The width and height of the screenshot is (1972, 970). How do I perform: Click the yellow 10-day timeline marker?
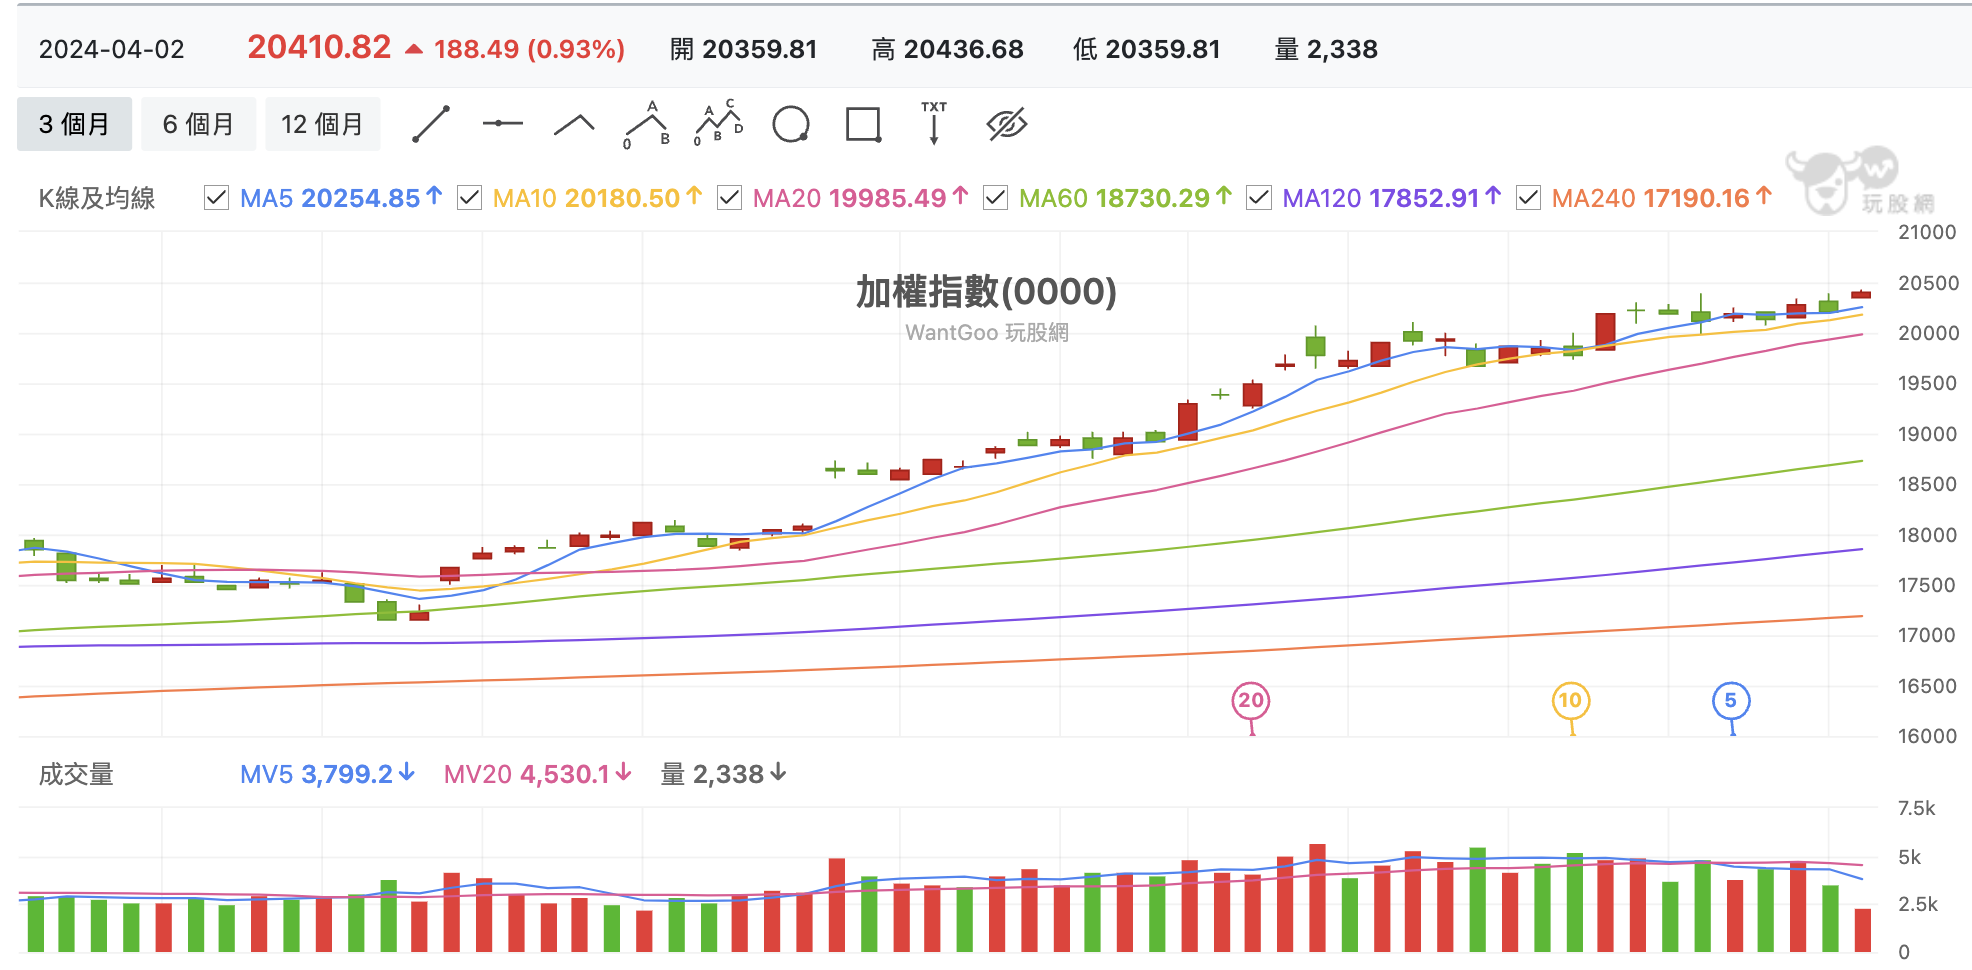pyautogui.click(x=1571, y=701)
